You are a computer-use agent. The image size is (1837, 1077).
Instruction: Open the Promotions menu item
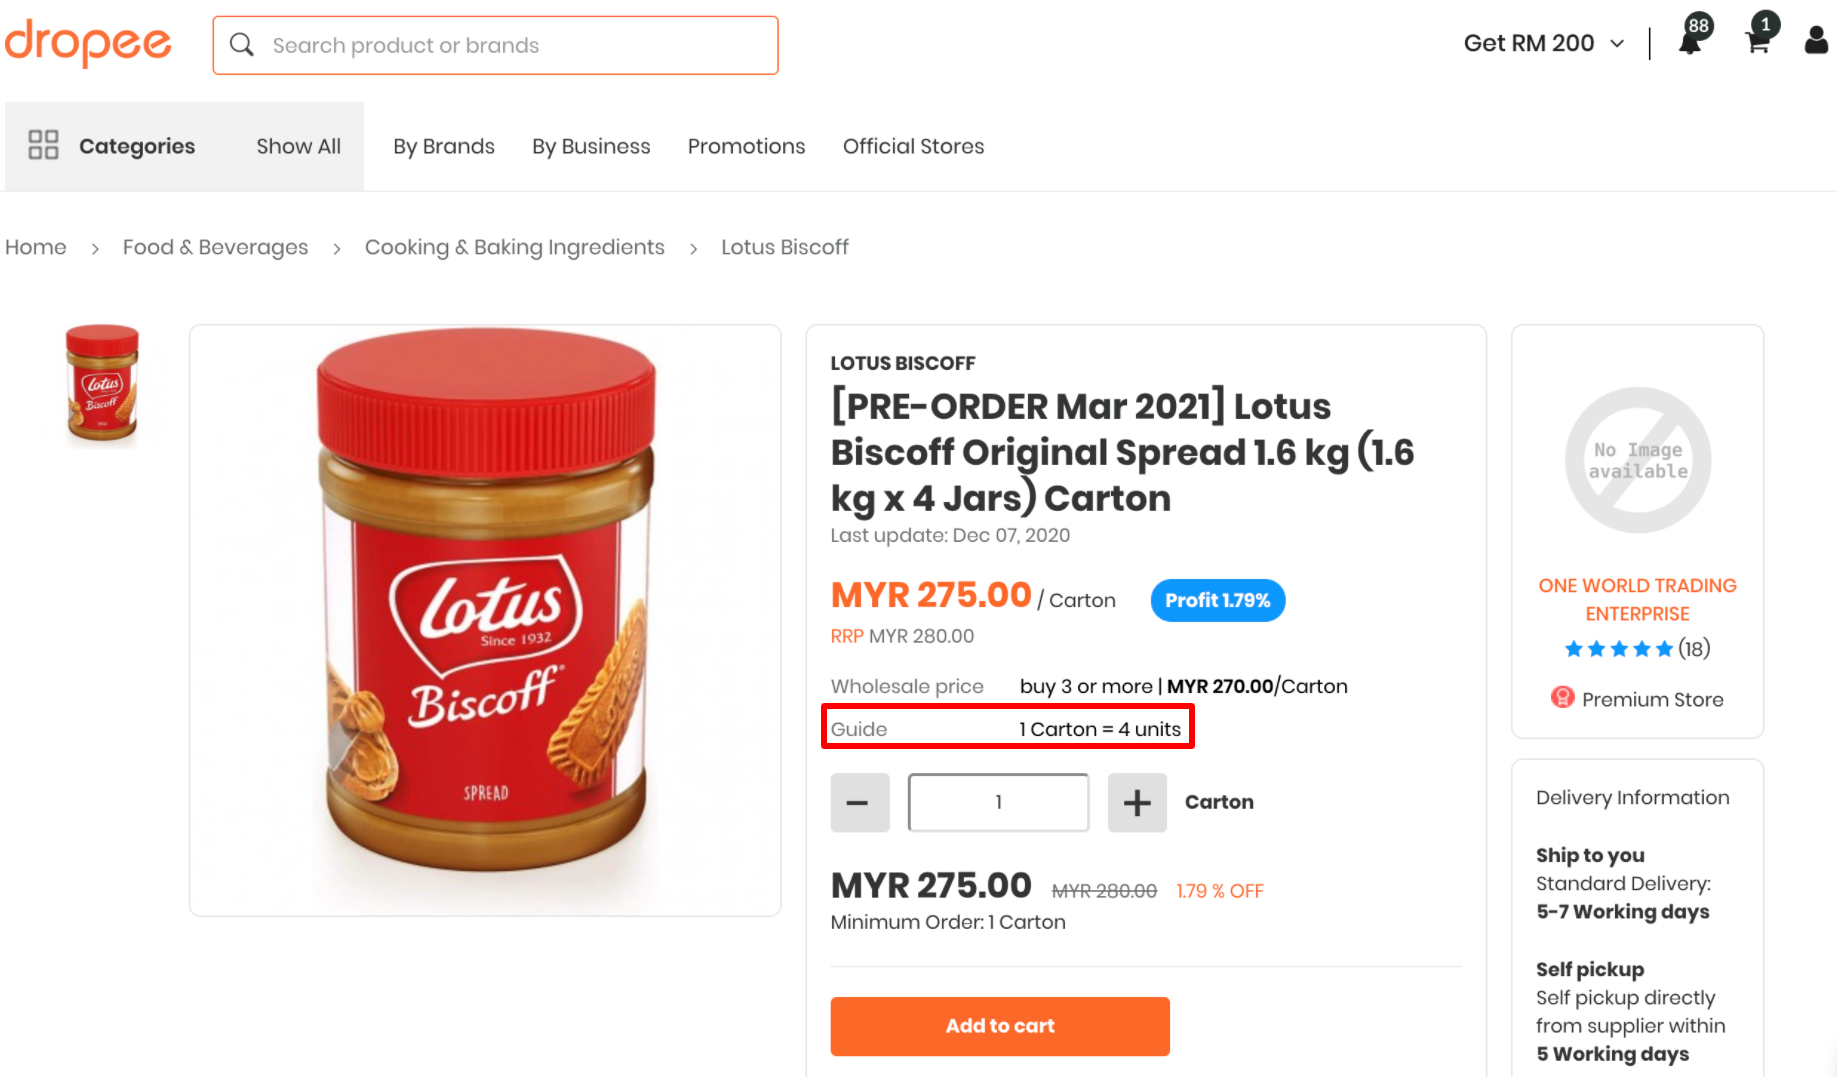(x=746, y=146)
